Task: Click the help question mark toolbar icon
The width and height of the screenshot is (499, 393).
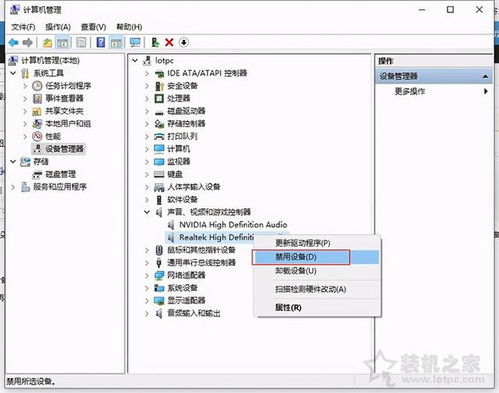Action: pos(101,42)
